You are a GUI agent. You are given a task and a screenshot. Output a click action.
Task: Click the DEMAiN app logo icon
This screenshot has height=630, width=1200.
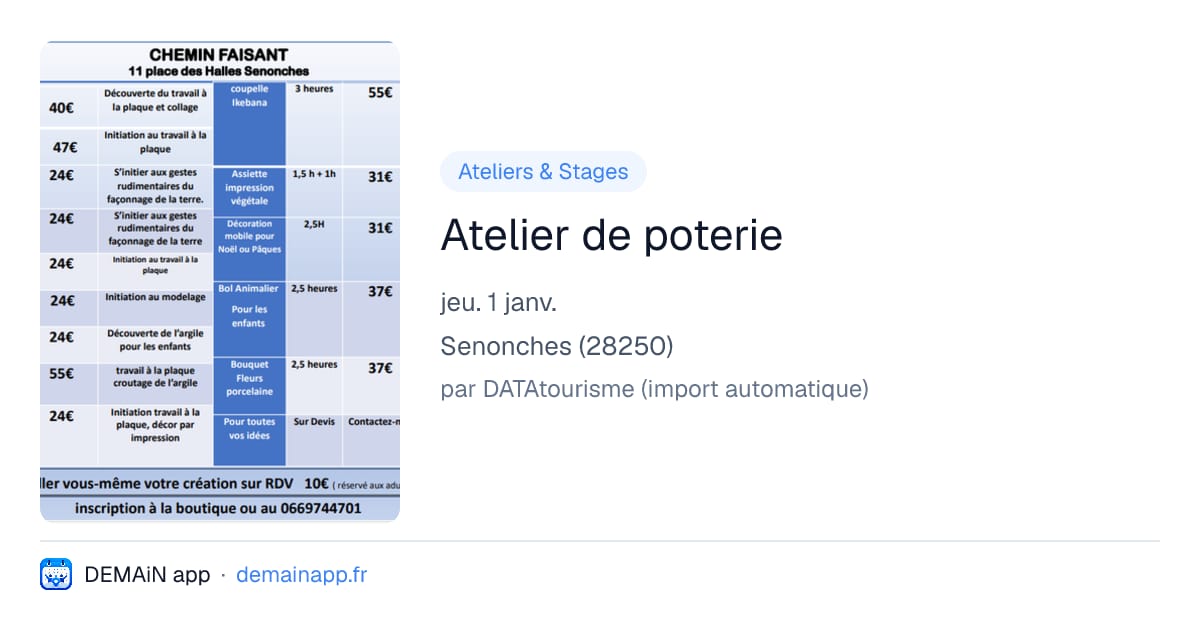pyautogui.click(x=56, y=575)
